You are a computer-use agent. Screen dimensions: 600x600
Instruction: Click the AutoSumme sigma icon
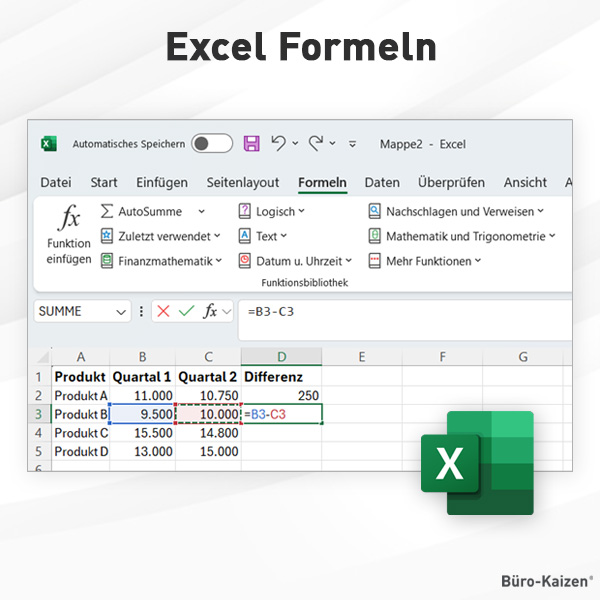pyautogui.click(x=107, y=211)
